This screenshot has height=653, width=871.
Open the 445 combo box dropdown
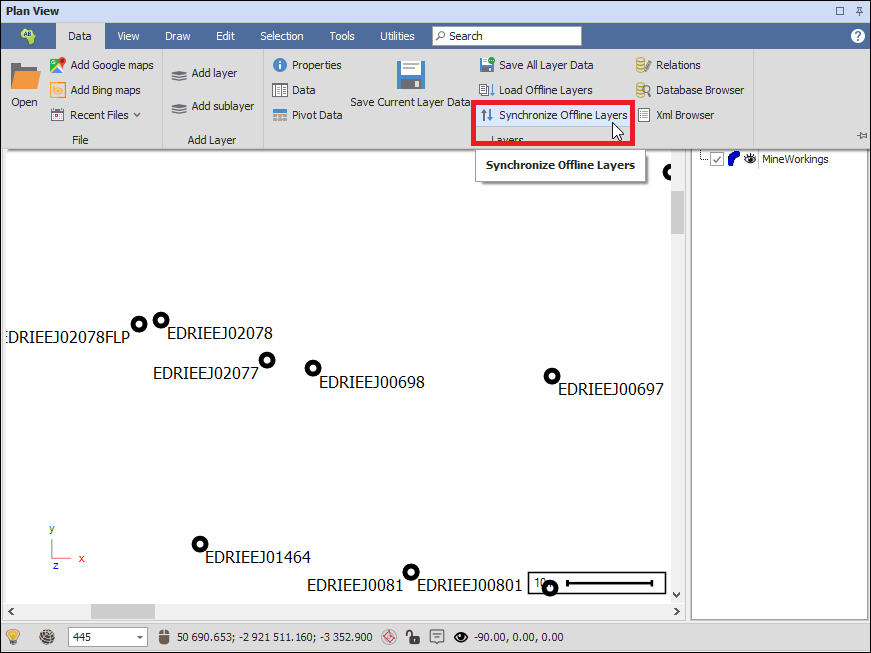[139, 637]
